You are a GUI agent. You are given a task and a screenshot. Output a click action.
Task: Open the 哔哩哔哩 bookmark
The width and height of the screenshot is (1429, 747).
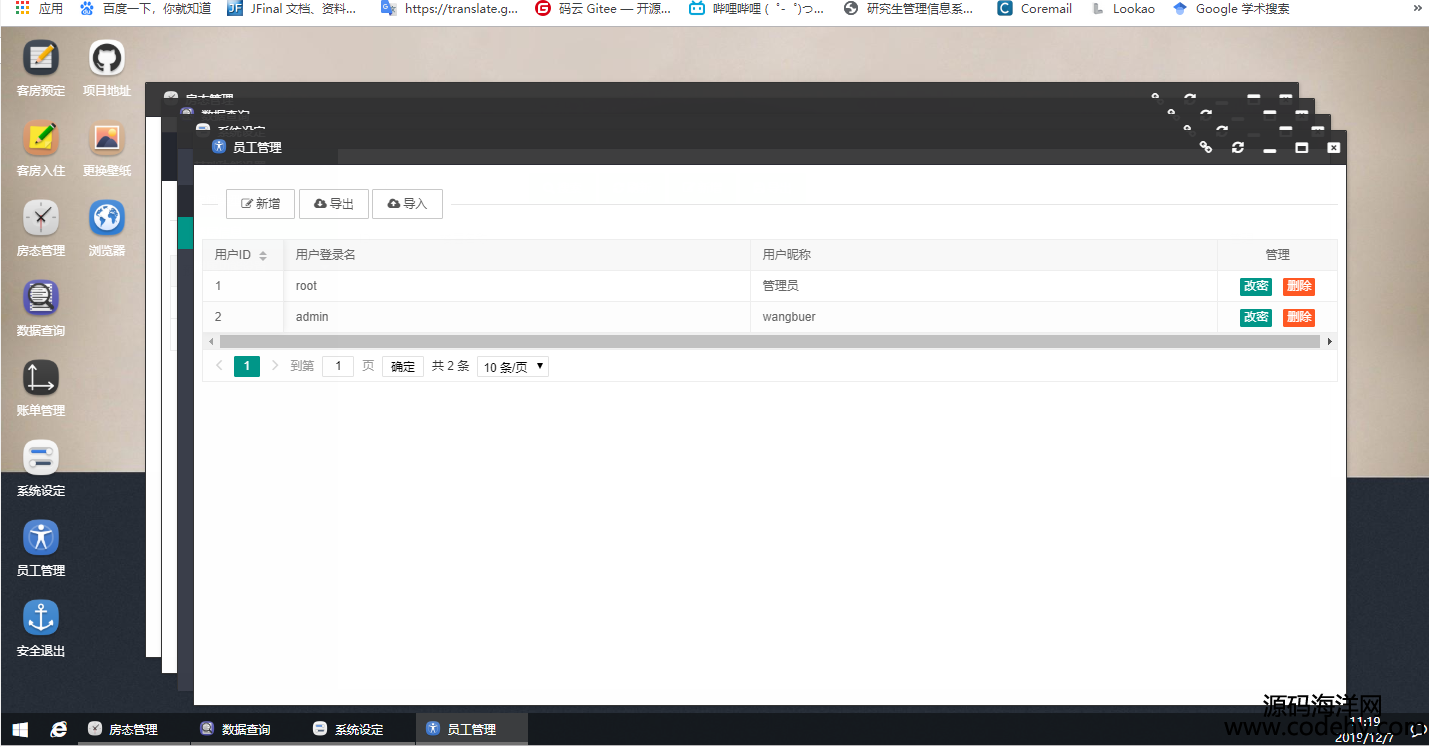coord(757,8)
